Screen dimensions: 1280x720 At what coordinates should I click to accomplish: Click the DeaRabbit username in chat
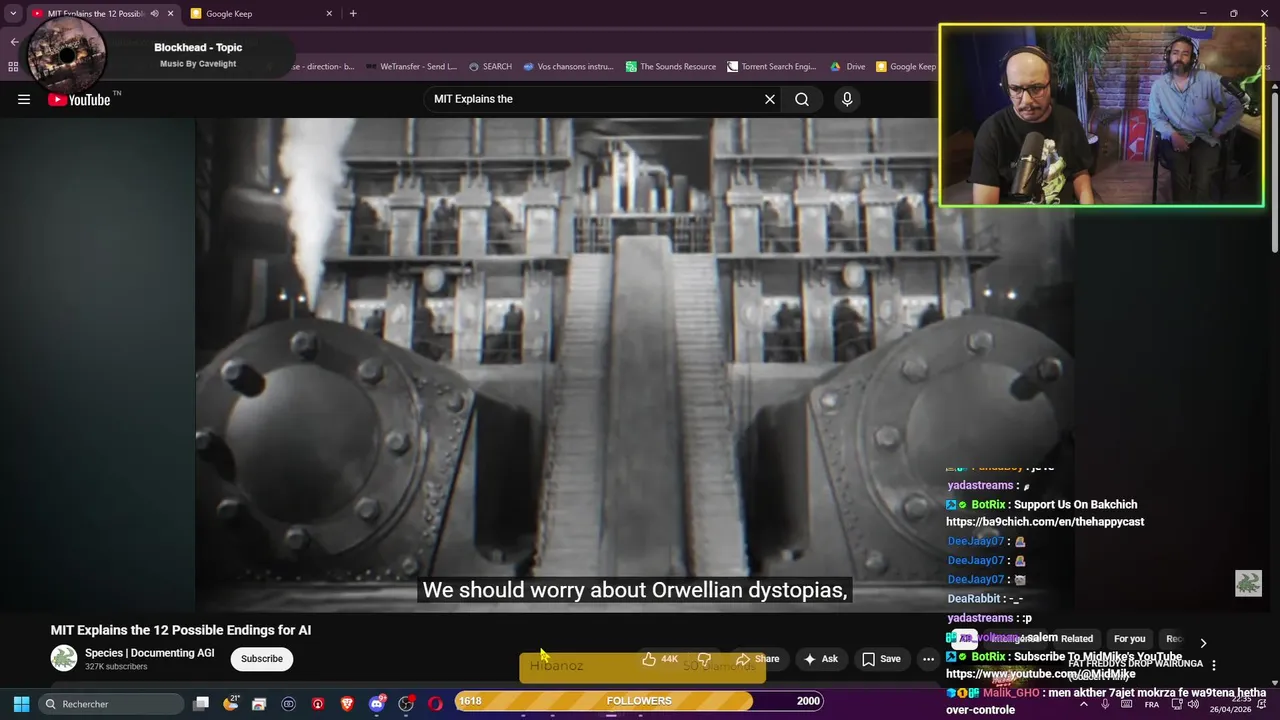(974, 599)
